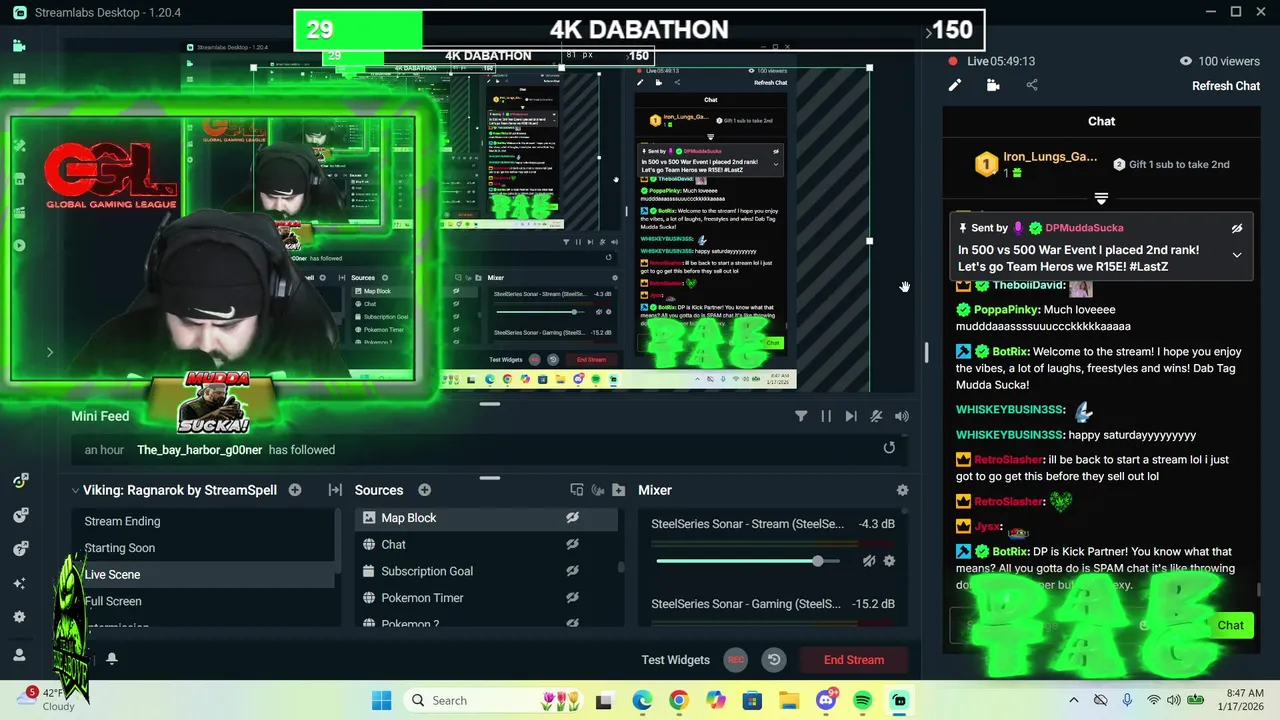Screen dimensions: 1280x720
Task: Open the Highlighter clapperboard icon in sidebar
Action: pyautogui.click(x=19, y=212)
